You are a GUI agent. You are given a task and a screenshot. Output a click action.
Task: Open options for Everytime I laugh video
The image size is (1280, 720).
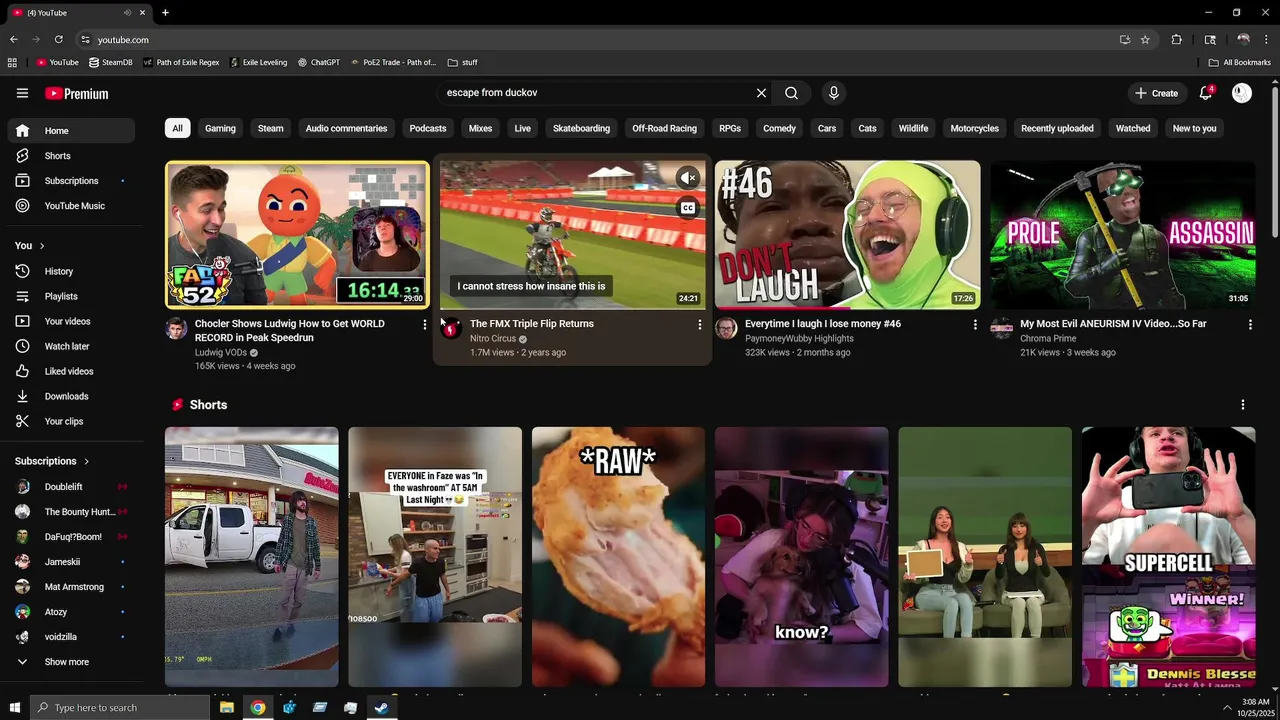[x=975, y=324]
